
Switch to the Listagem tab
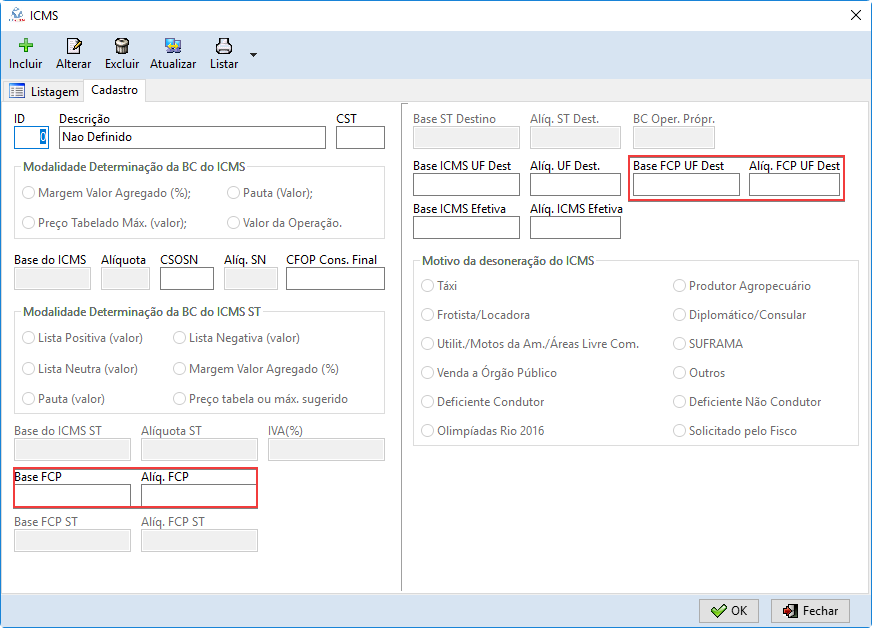[44, 91]
